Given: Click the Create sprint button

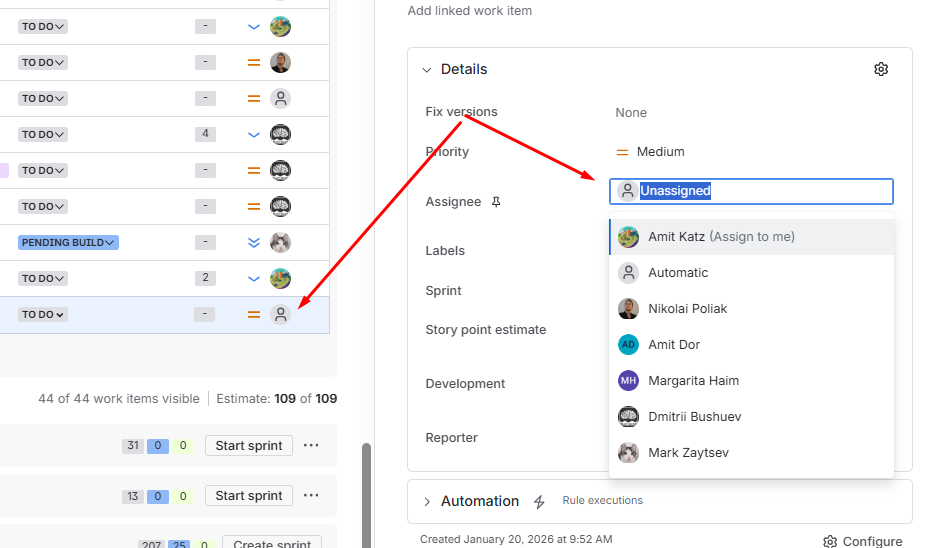Looking at the screenshot, I should tap(272, 542).
